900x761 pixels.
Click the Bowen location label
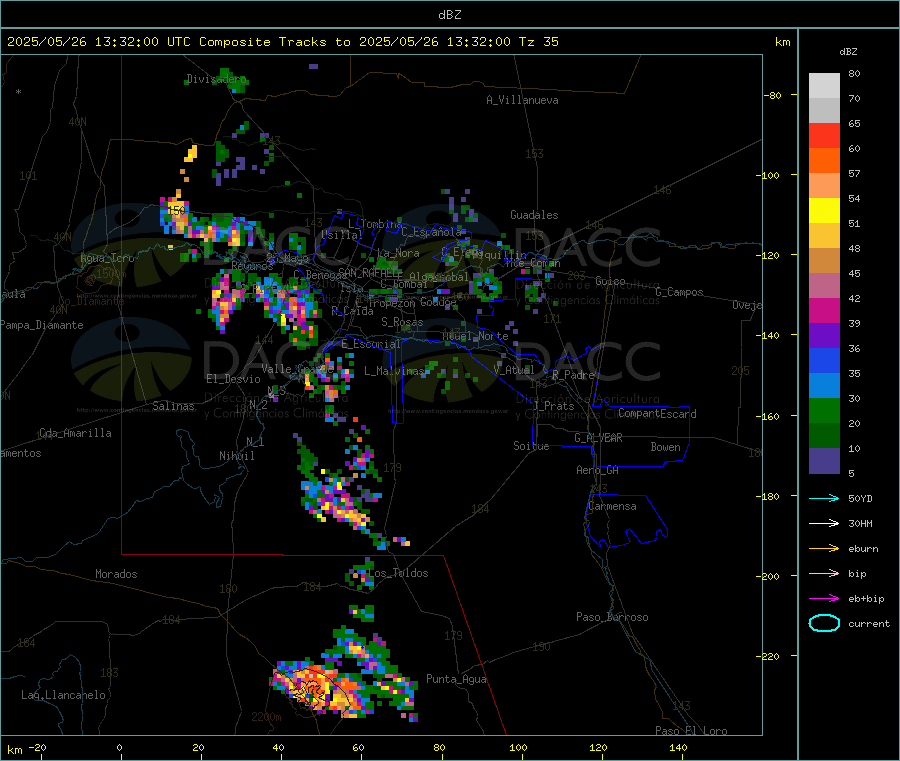coord(665,447)
